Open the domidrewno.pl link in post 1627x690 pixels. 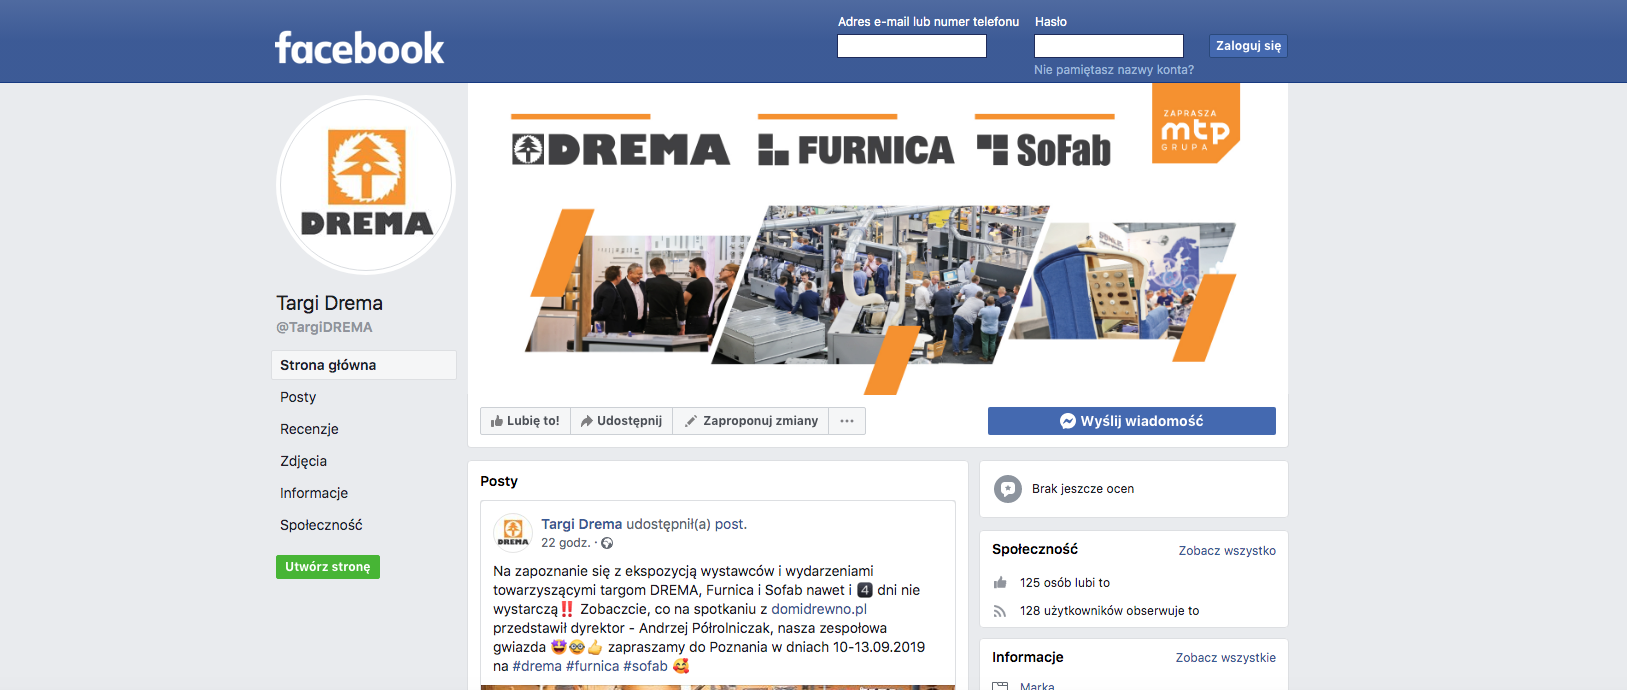pyautogui.click(x=819, y=609)
